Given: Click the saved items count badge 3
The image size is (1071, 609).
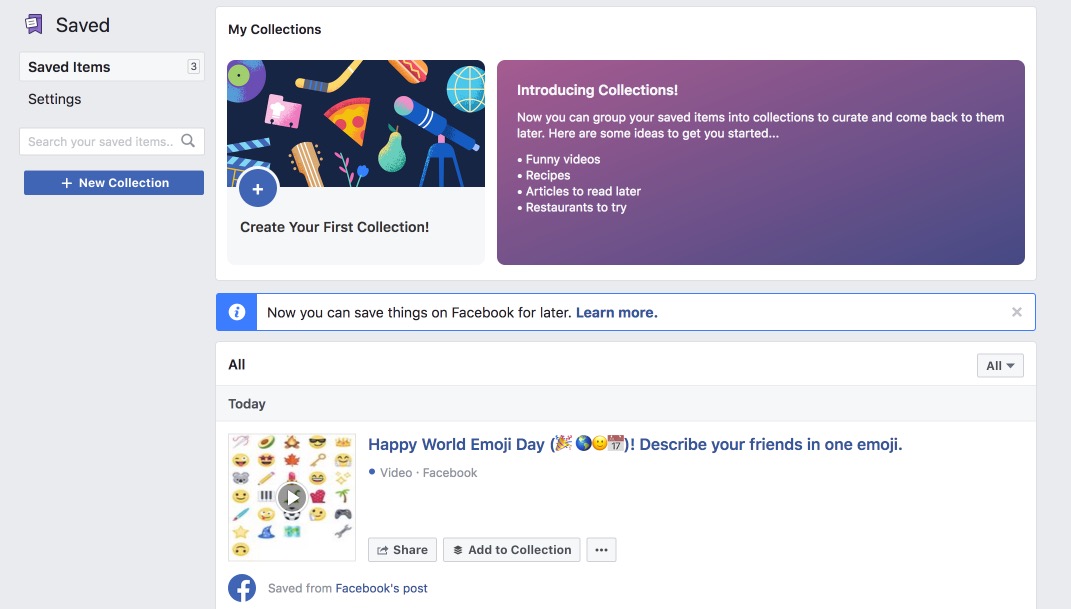Looking at the screenshot, I should (193, 66).
